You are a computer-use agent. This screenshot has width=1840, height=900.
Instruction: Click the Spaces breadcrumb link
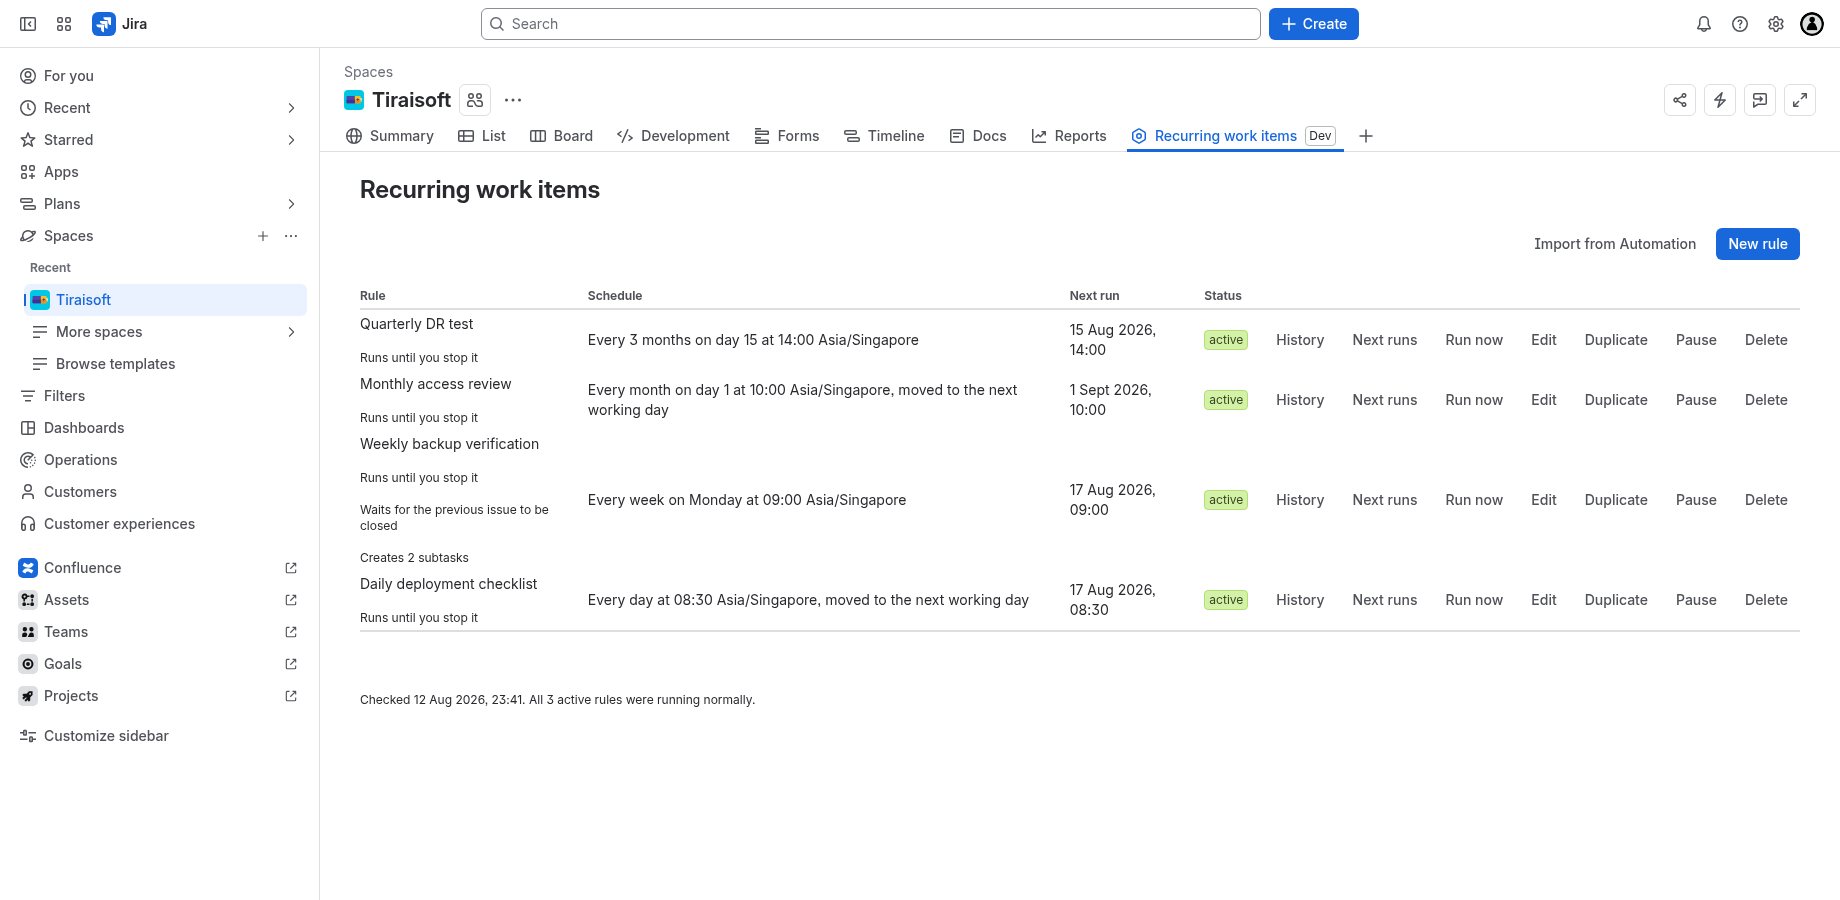368,72
